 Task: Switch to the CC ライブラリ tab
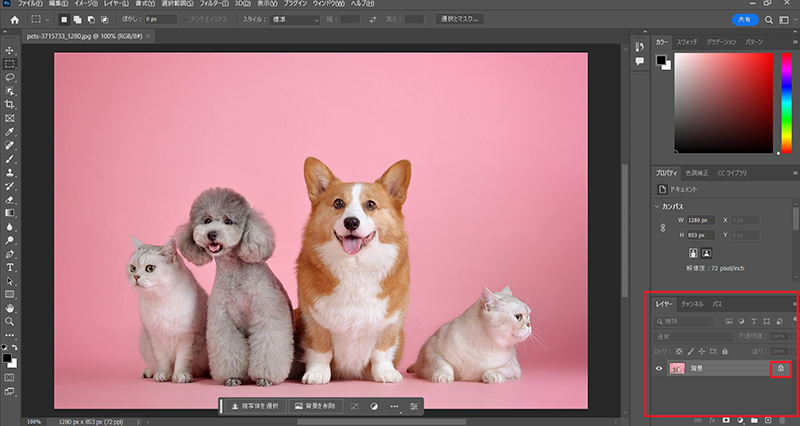click(732, 173)
